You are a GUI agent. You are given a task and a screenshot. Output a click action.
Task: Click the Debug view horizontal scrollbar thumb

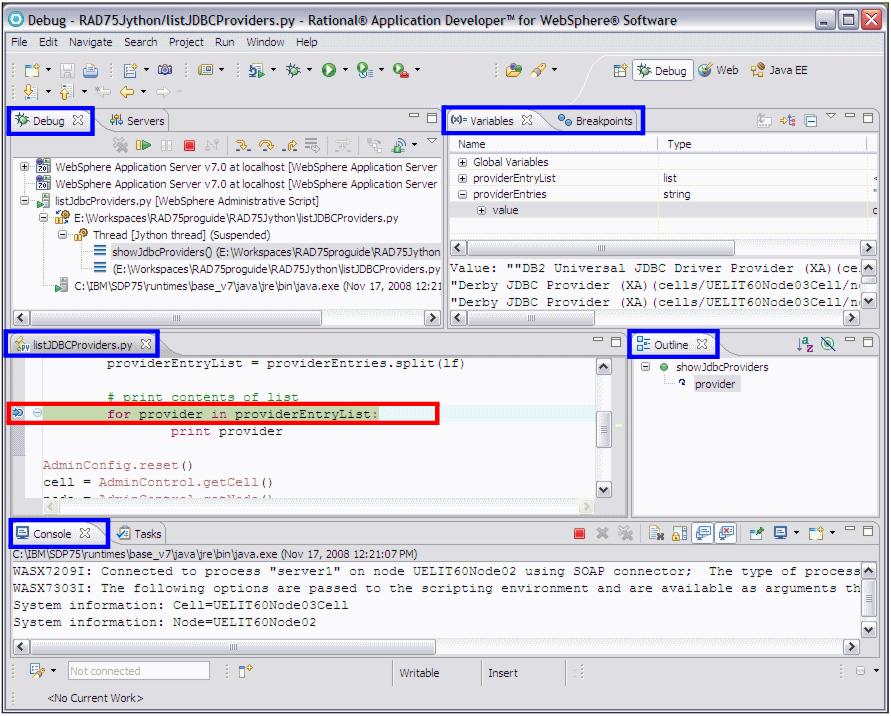(176, 318)
